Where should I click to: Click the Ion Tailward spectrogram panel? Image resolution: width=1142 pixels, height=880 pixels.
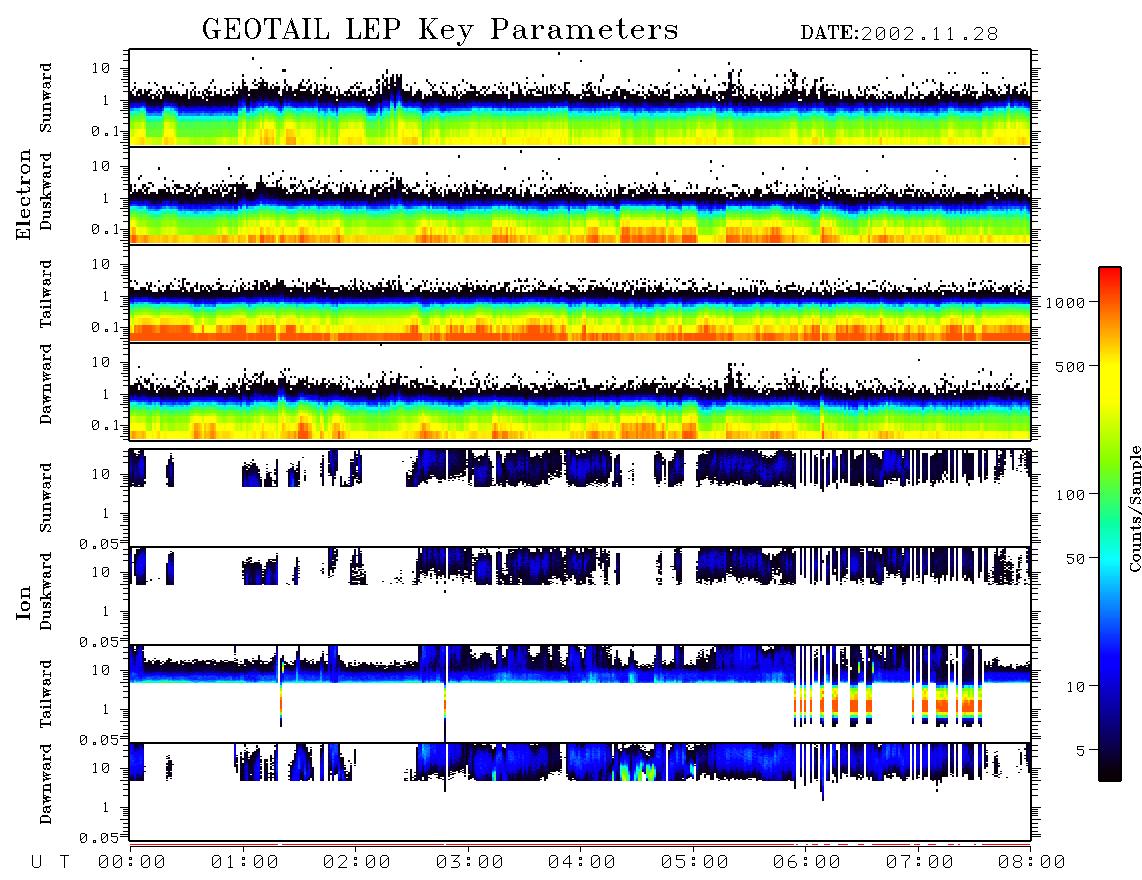[580, 694]
